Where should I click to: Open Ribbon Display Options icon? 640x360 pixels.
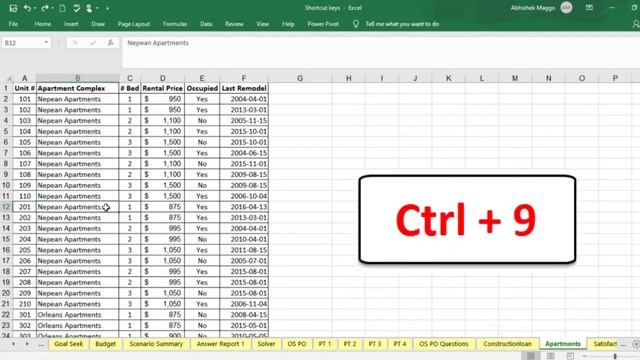[x=589, y=8]
